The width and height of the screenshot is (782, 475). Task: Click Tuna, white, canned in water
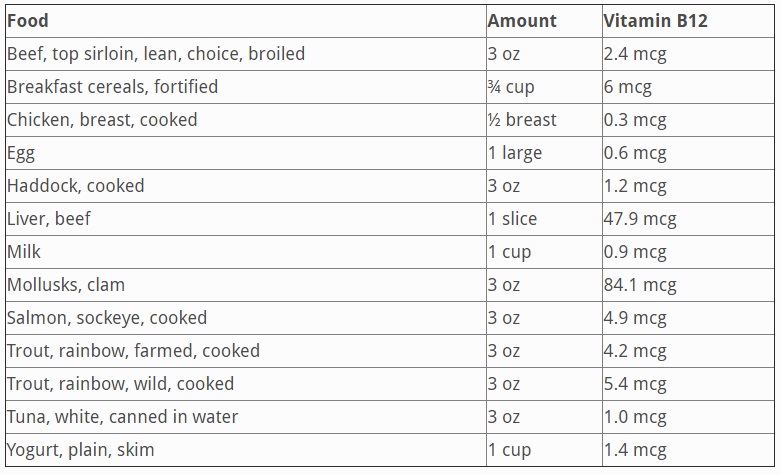pyautogui.click(x=122, y=417)
